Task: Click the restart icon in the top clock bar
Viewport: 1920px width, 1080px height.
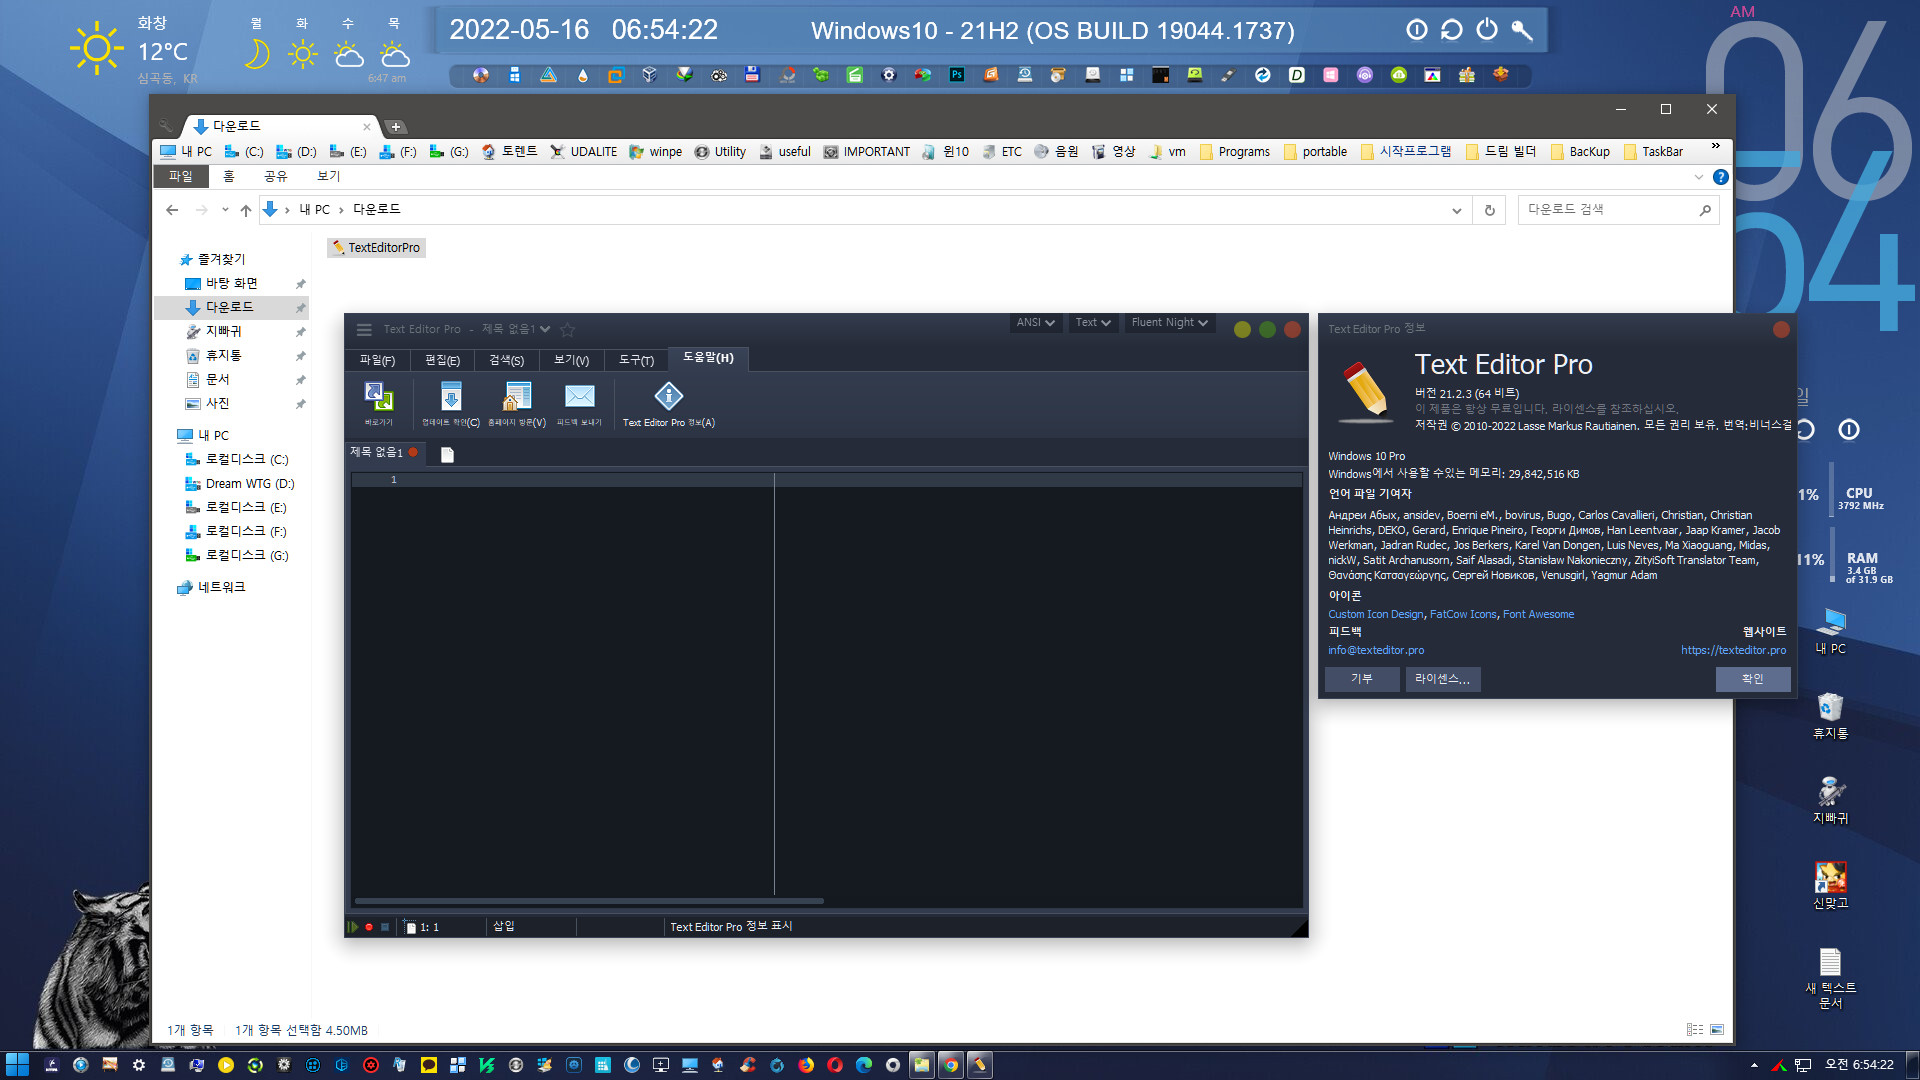Action: pyautogui.click(x=1452, y=30)
